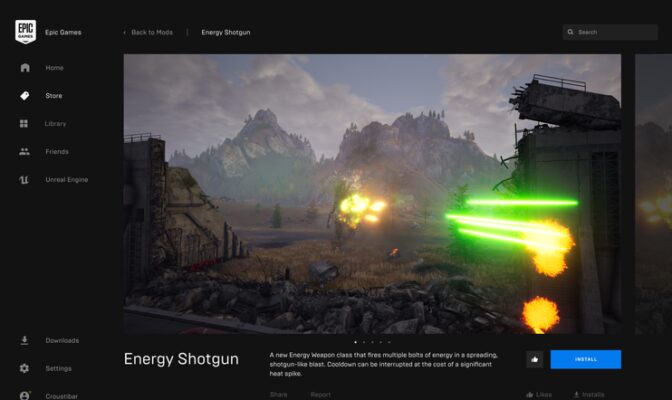This screenshot has height=400, width=672.
Task: Toggle the thumbs-up like button
Action: [x=535, y=359]
